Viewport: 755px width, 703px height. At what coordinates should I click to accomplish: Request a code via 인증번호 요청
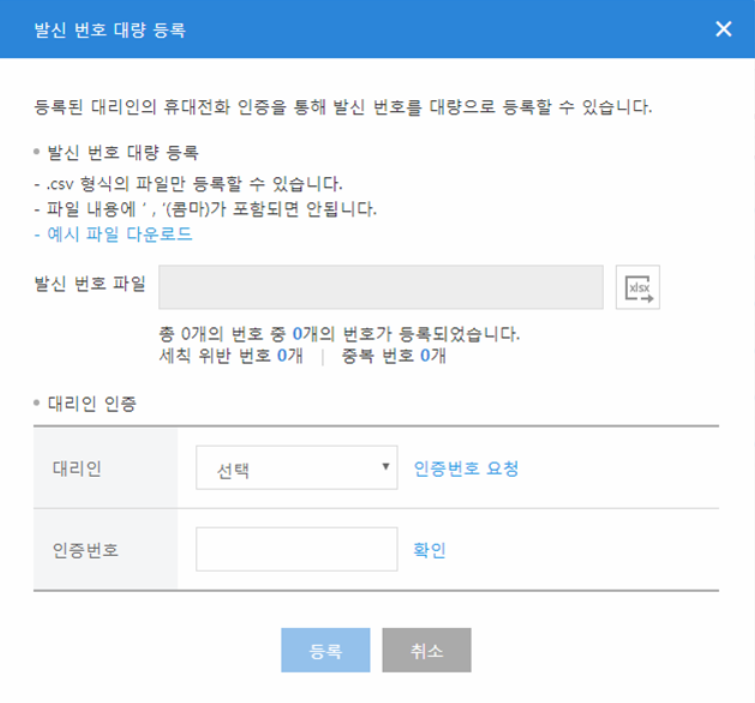pyautogui.click(x=466, y=469)
